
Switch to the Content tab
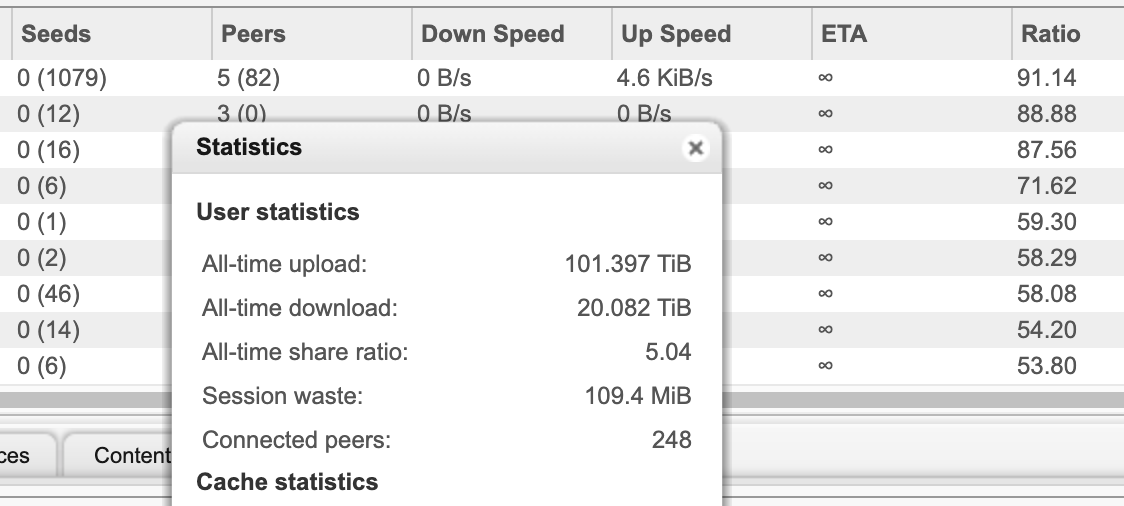pyautogui.click(x=130, y=456)
